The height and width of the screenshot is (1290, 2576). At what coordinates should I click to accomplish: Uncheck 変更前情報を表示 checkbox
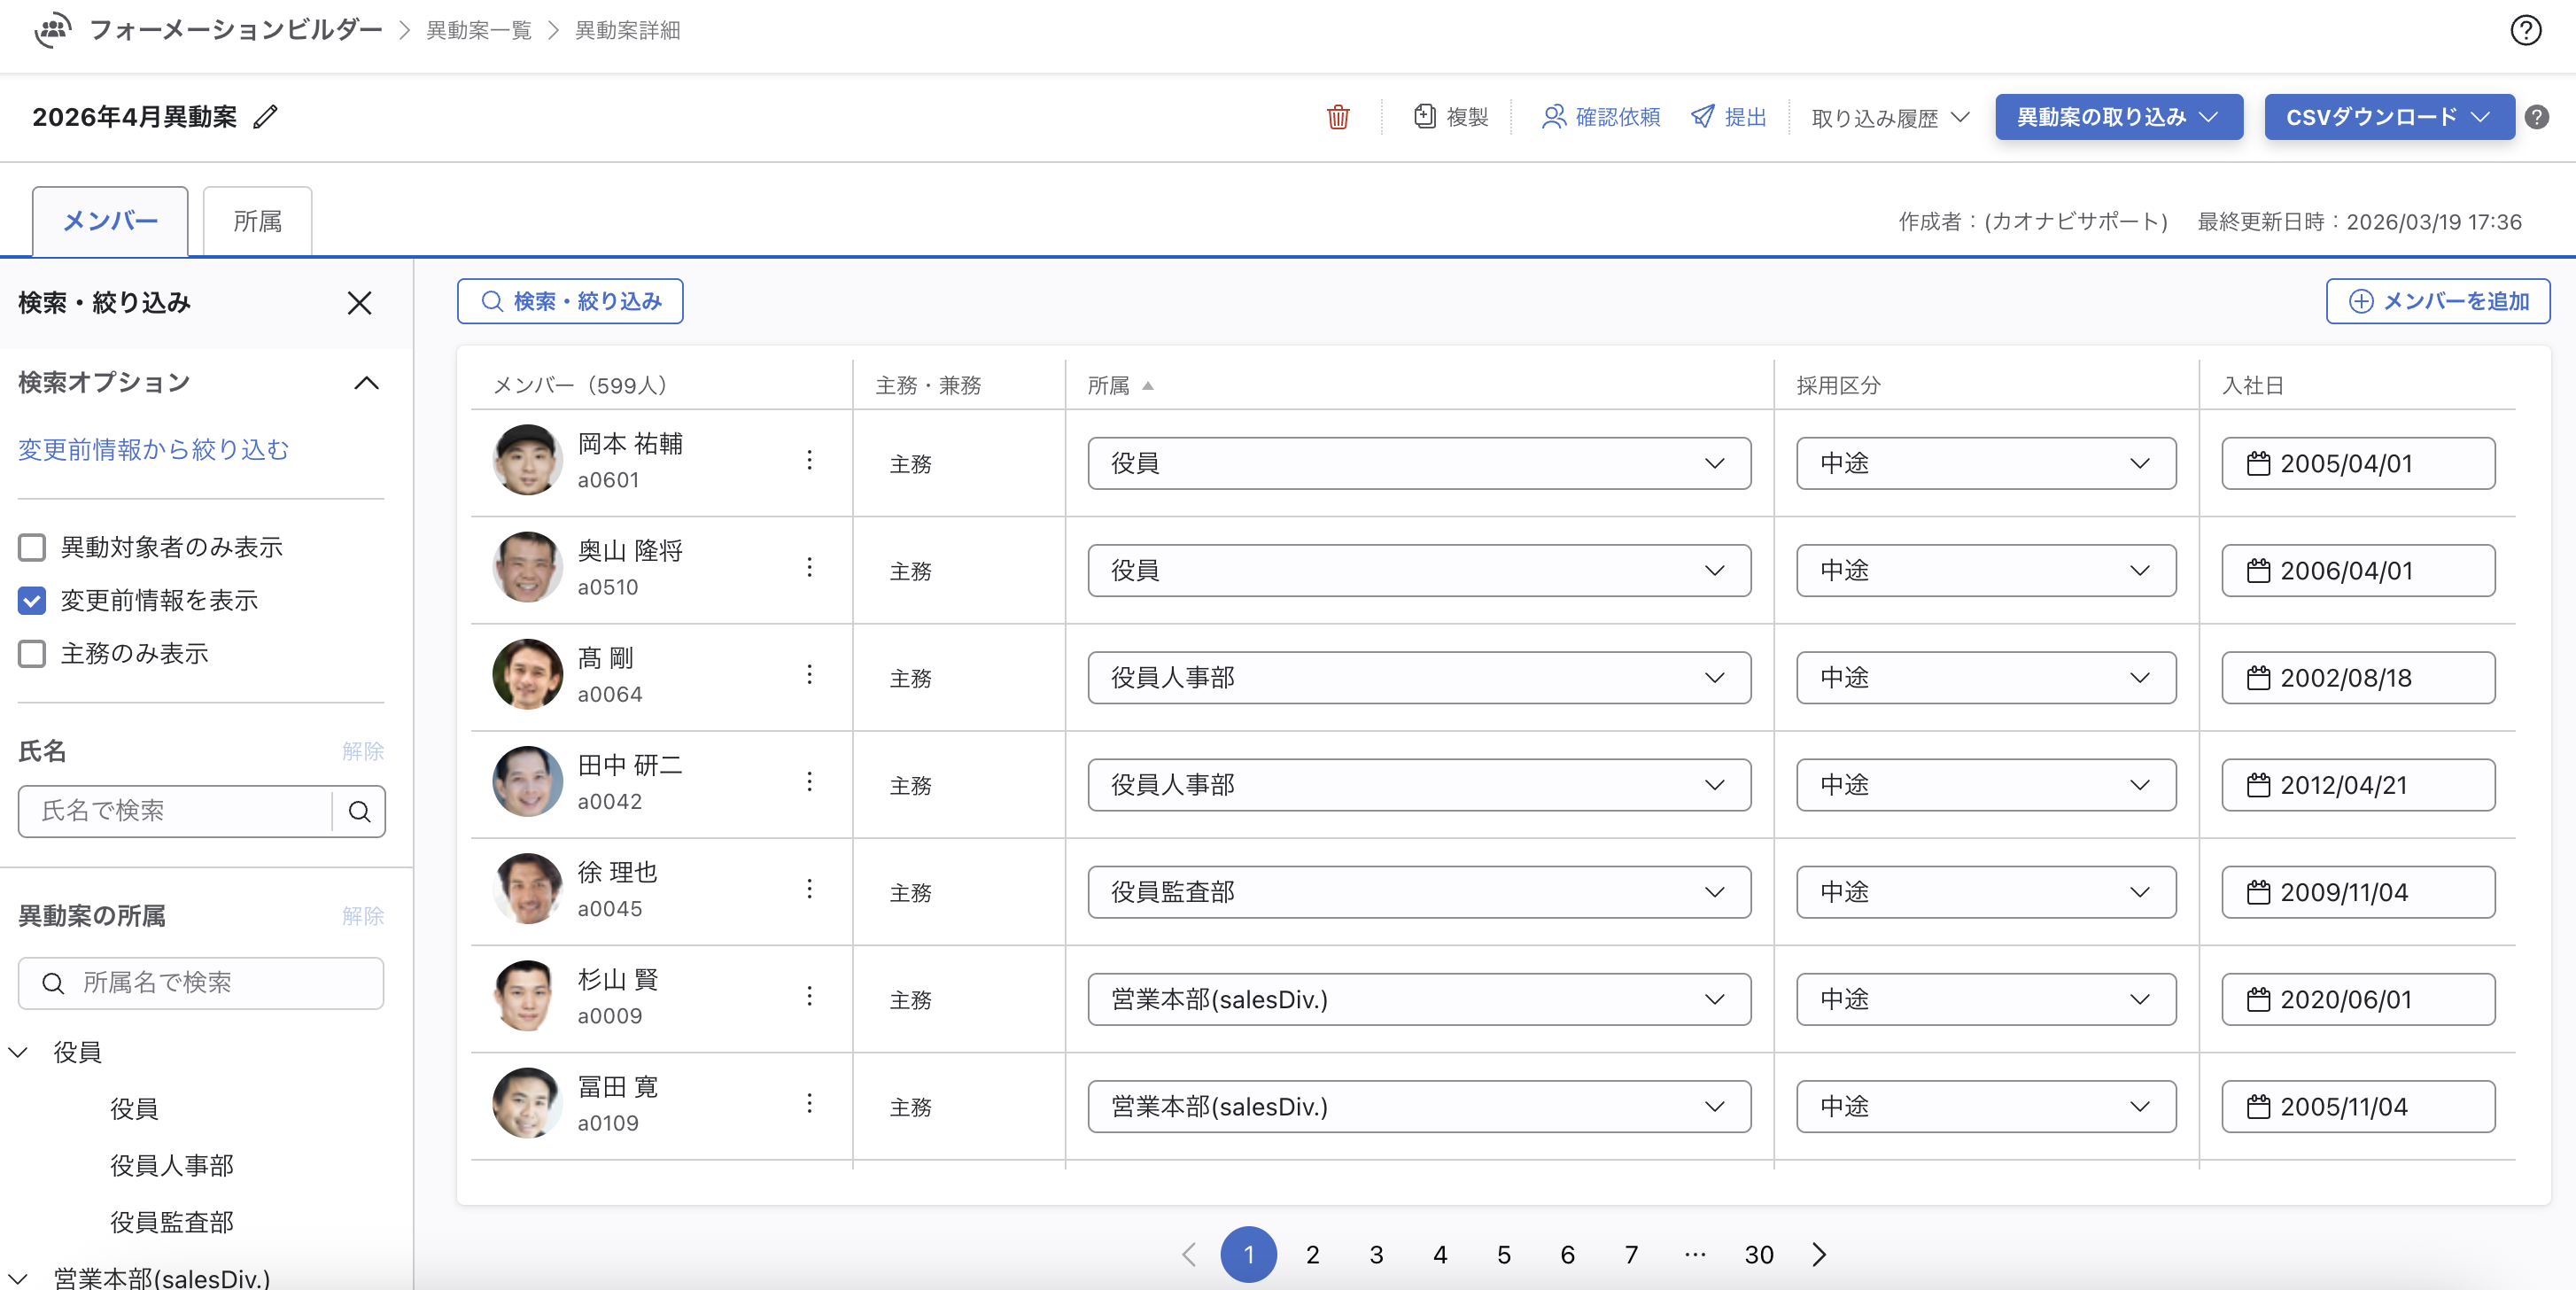tap(32, 600)
